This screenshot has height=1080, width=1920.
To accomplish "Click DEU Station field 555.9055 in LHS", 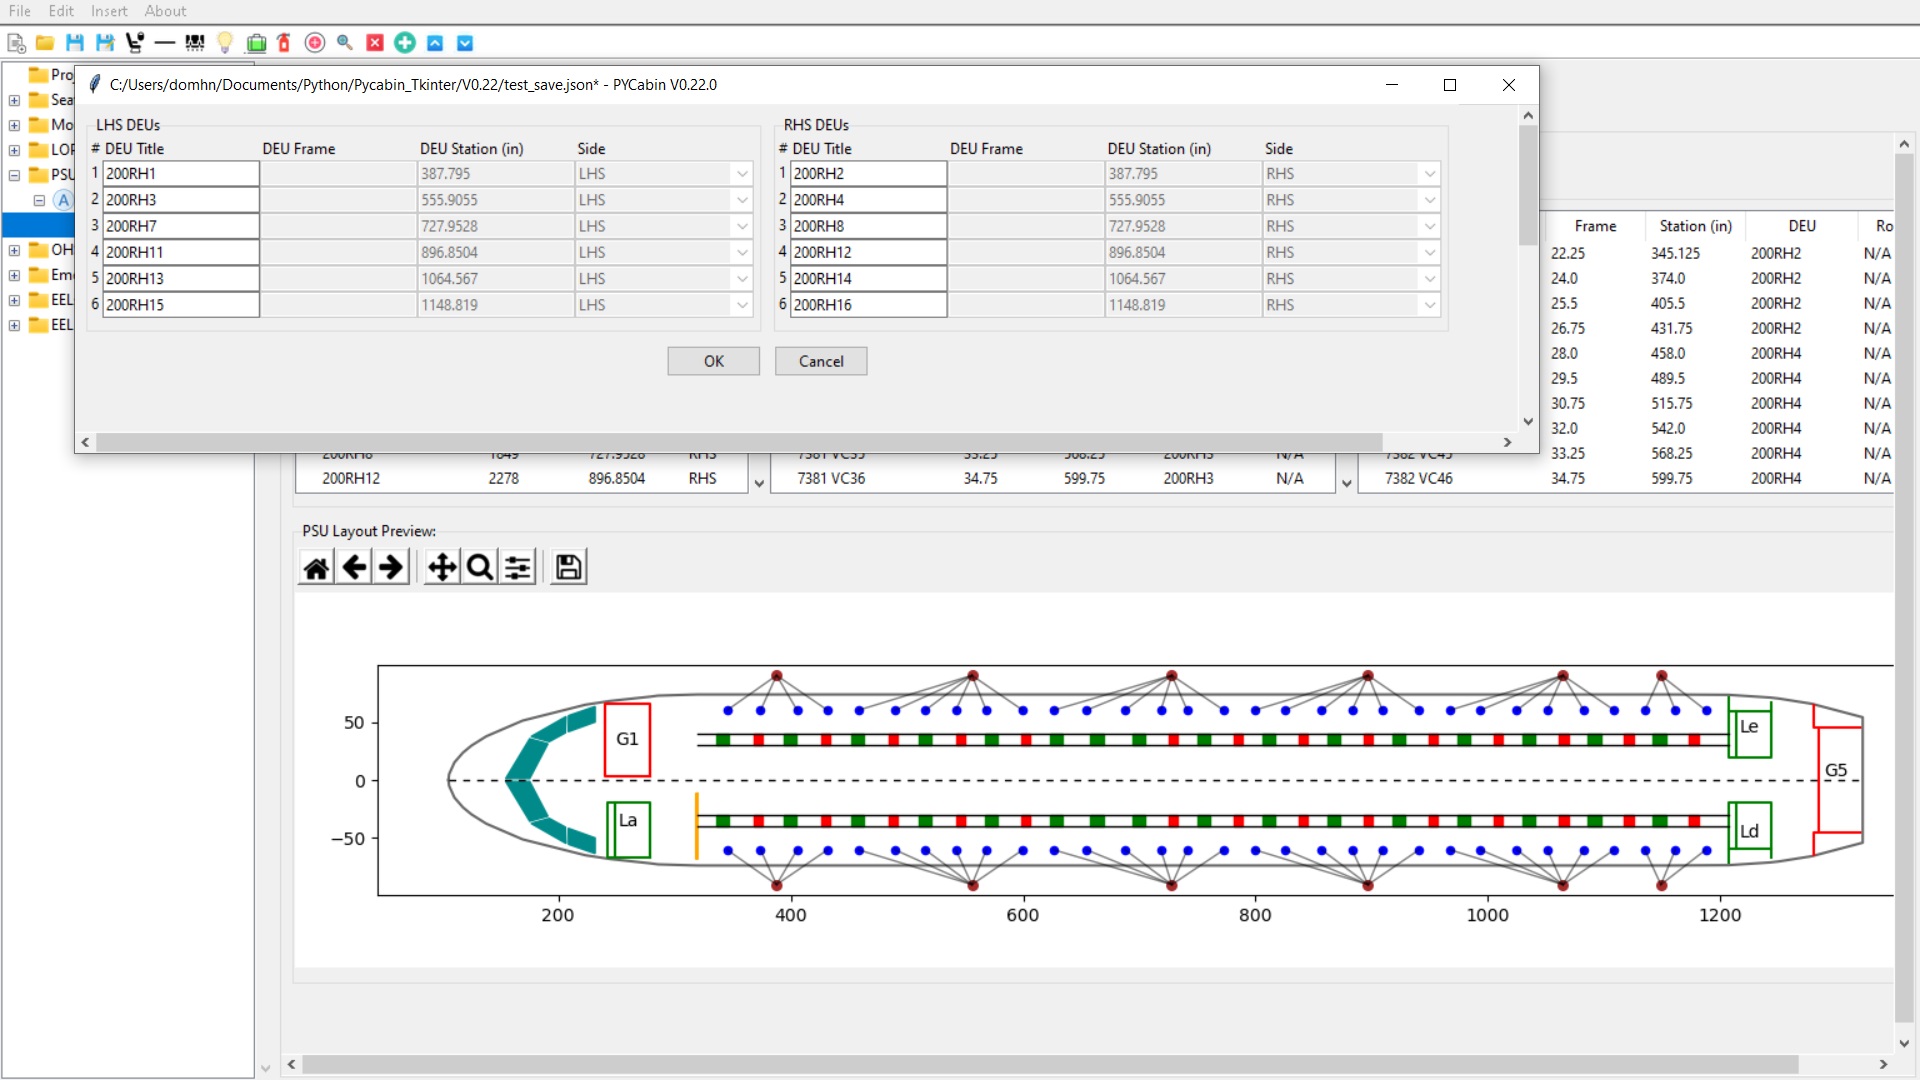I will (x=495, y=200).
